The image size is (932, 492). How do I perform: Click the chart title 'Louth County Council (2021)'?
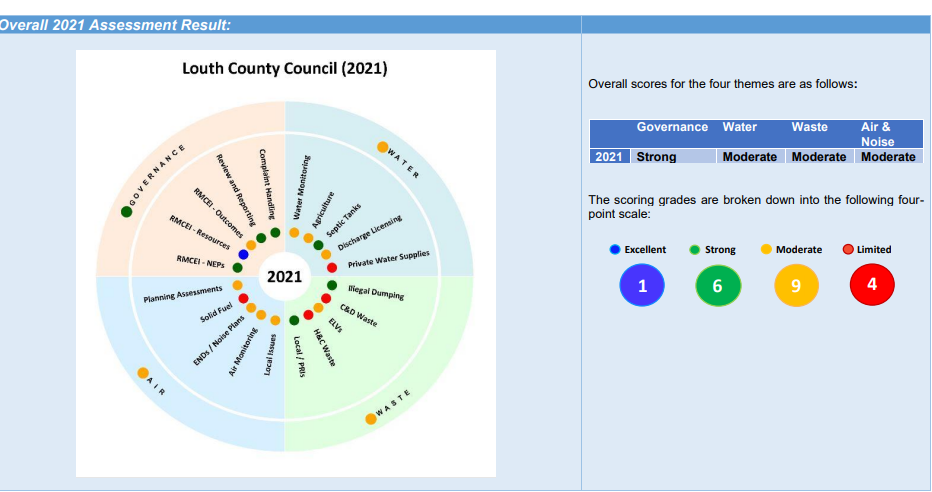coord(285,68)
